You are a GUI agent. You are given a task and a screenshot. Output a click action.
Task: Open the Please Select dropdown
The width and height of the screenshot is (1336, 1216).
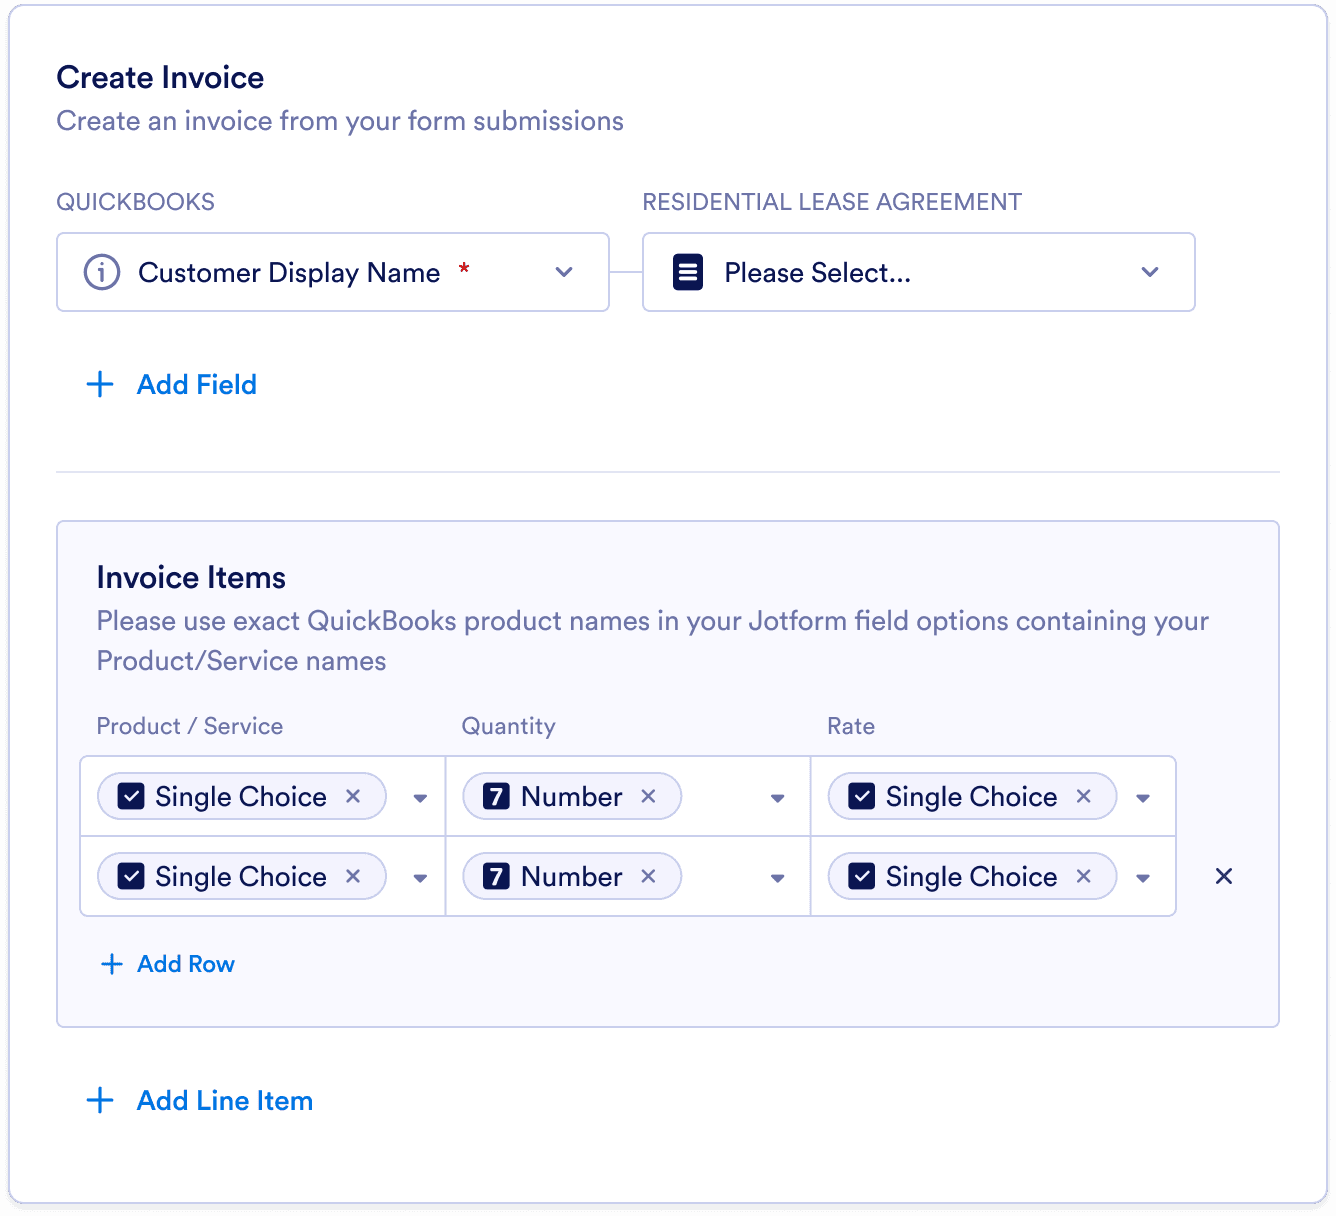pyautogui.click(x=1149, y=272)
